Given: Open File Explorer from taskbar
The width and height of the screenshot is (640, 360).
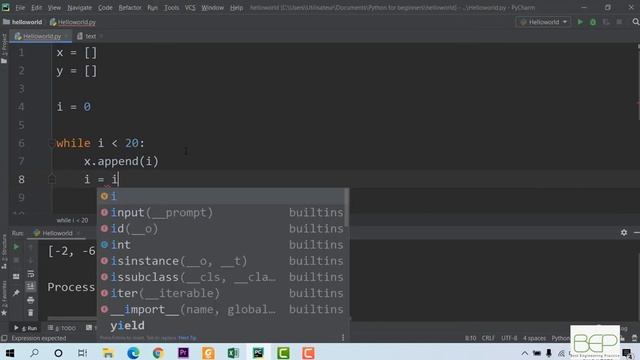Looking at the screenshot, I should coord(108,353).
